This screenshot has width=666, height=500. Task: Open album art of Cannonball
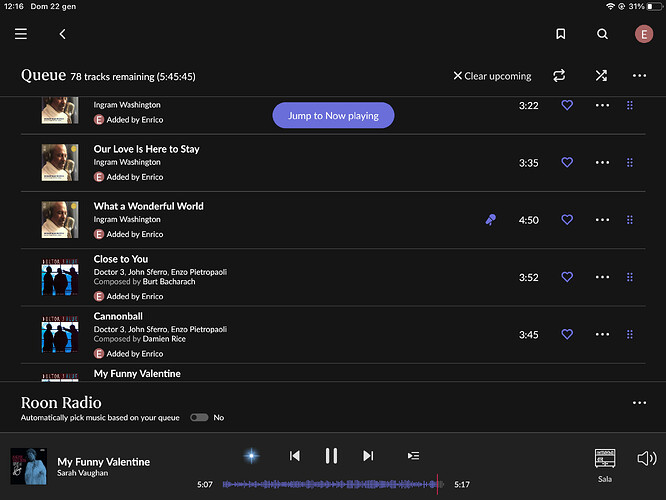pyautogui.click(x=60, y=334)
